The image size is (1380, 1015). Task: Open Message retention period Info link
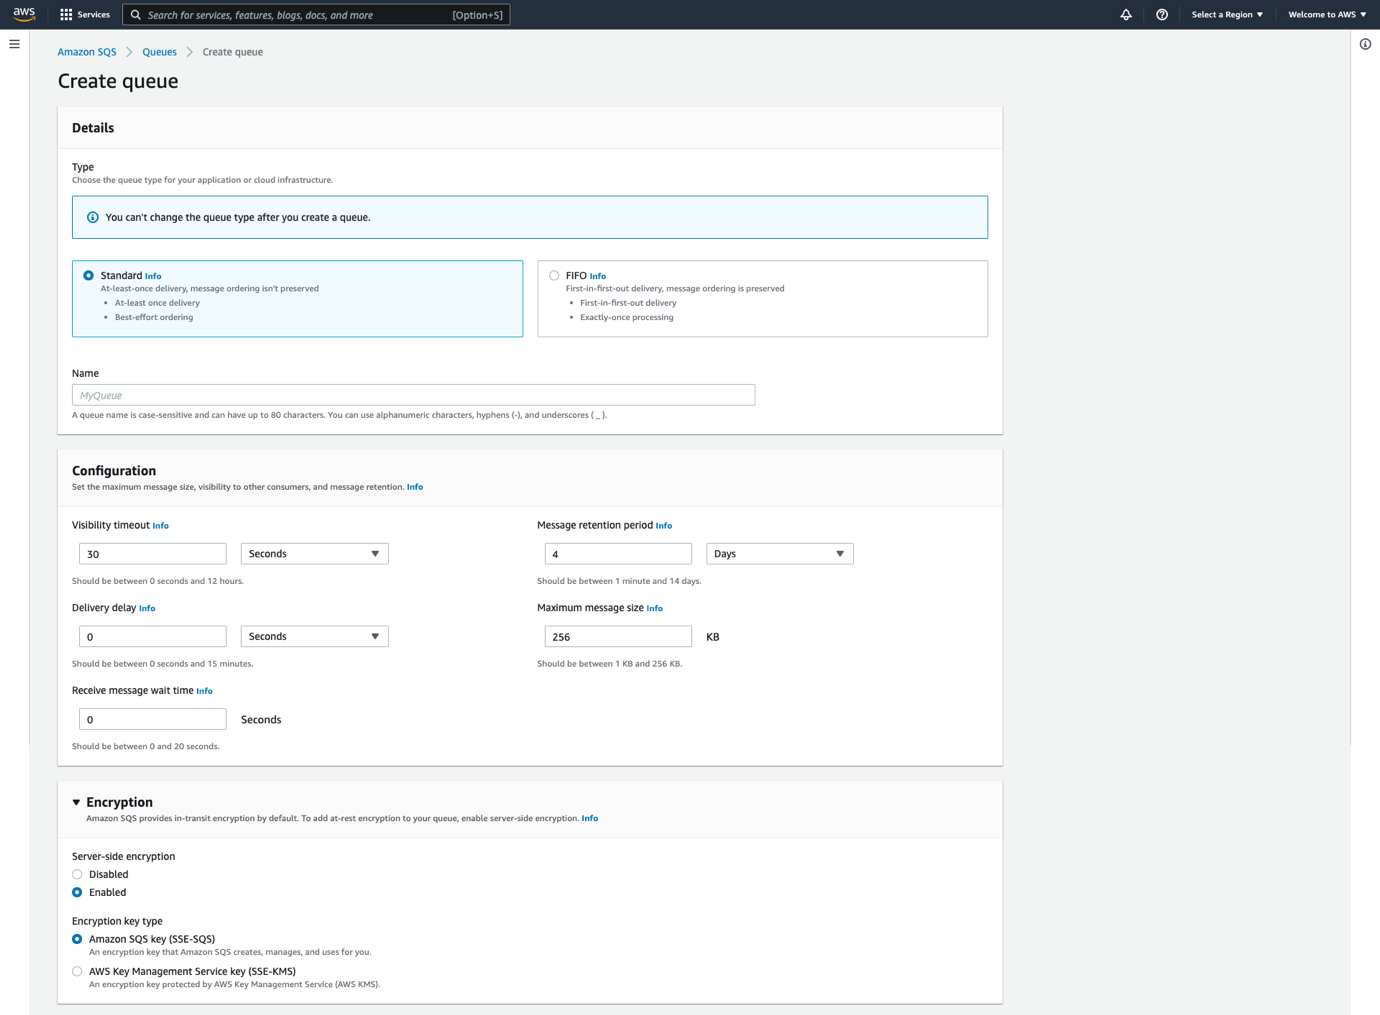click(664, 526)
